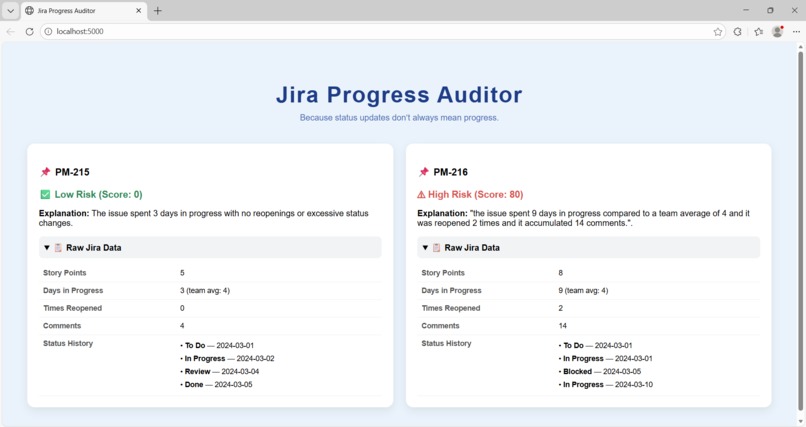The height and width of the screenshot is (427, 806).
Task: Add page to favorites star icon
Action: (718, 32)
